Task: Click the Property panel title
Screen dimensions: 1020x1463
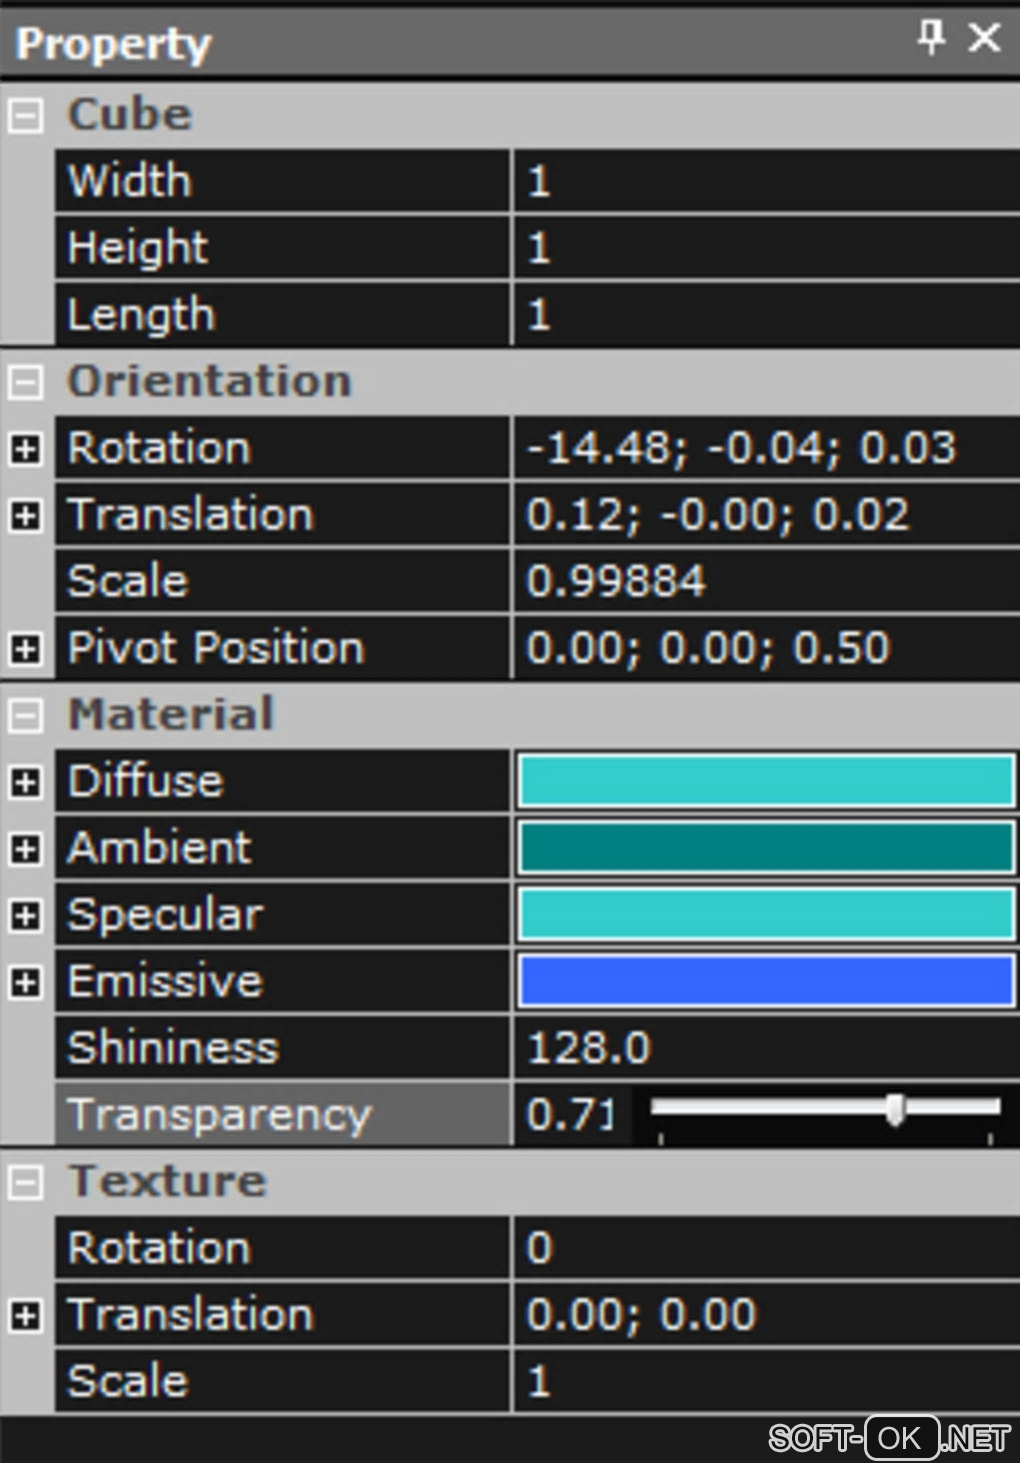Action: click(x=114, y=44)
